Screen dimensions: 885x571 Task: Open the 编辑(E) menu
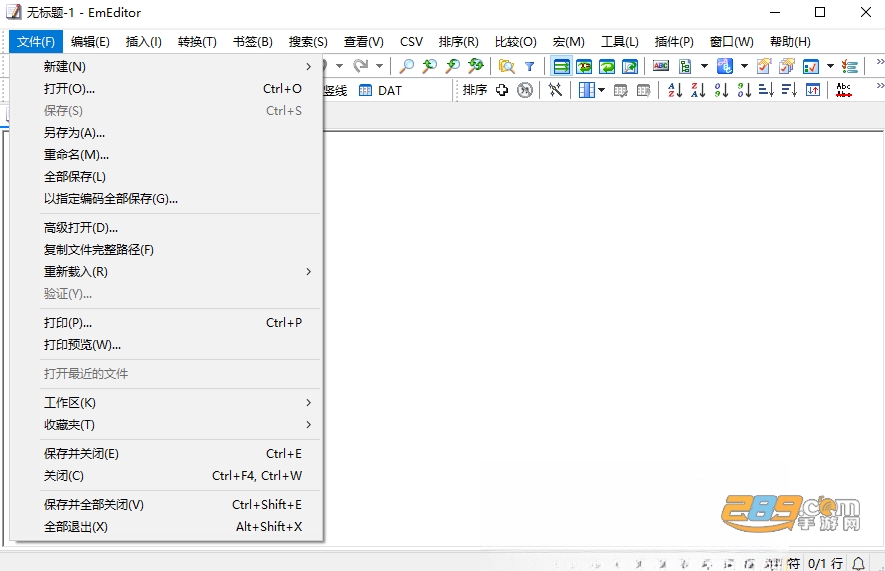point(90,42)
